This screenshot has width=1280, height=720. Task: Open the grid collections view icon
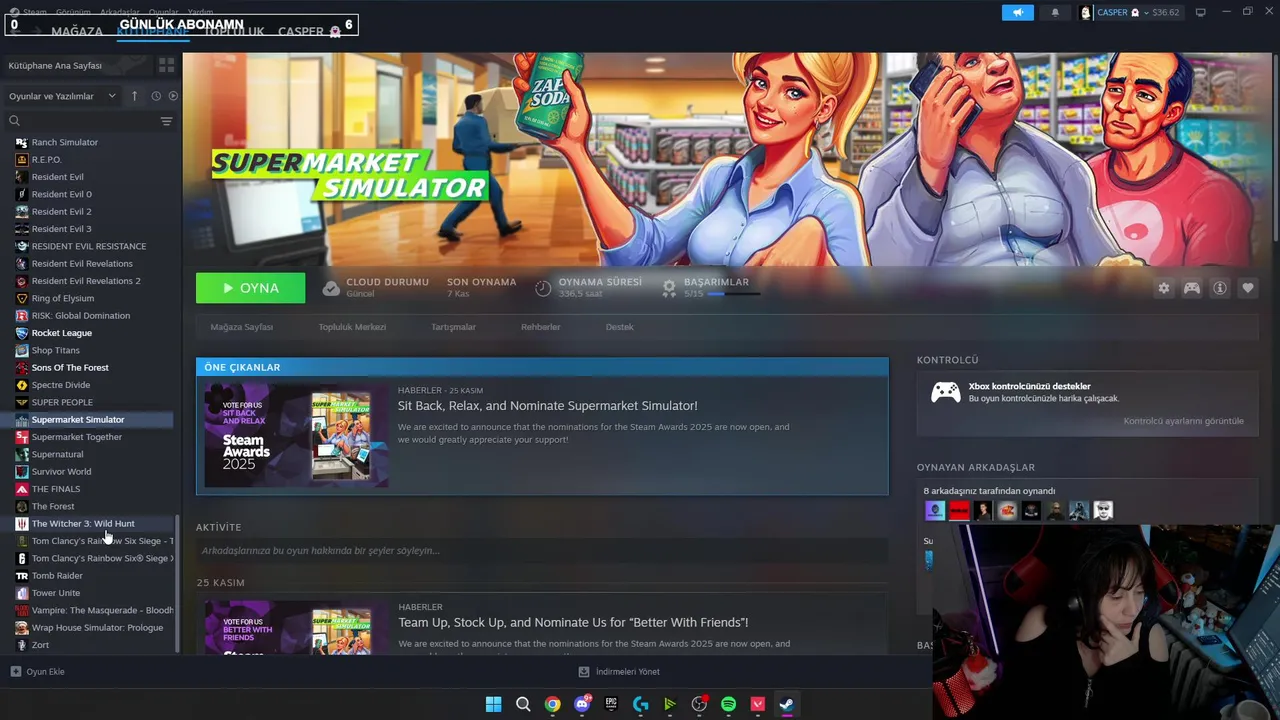click(x=166, y=65)
